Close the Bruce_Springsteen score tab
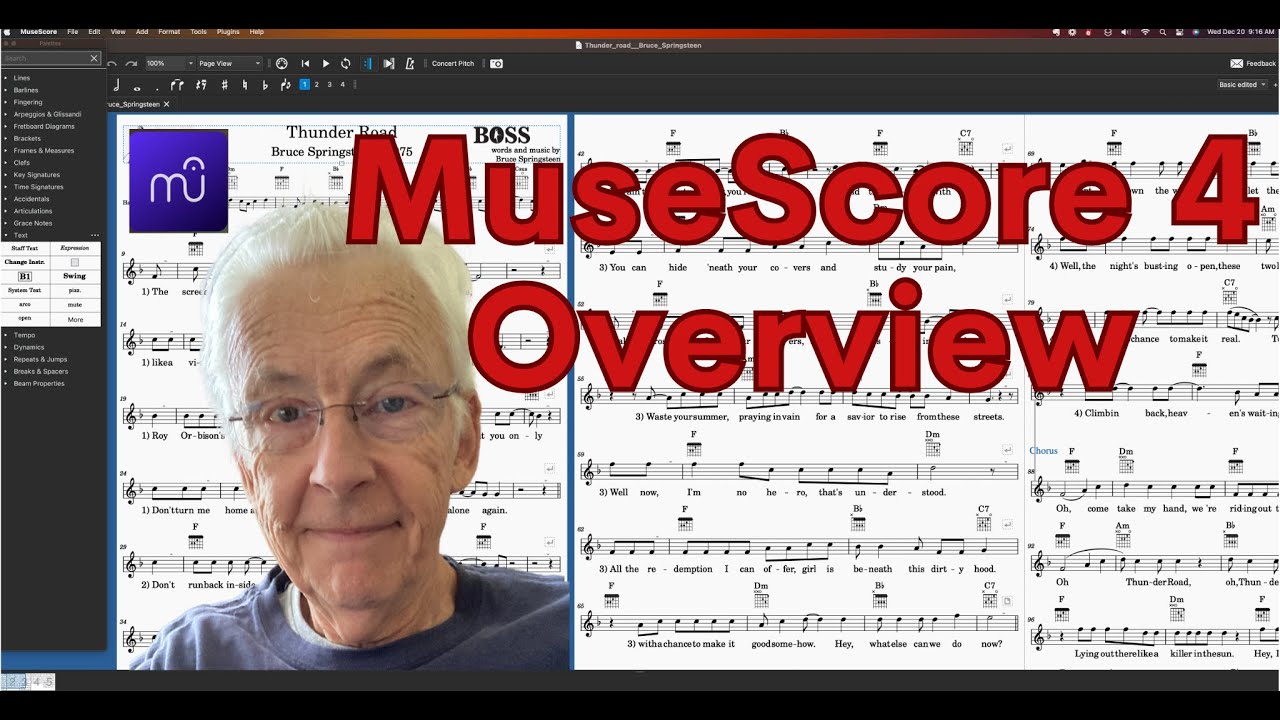This screenshot has height=720, width=1280. click(167, 104)
